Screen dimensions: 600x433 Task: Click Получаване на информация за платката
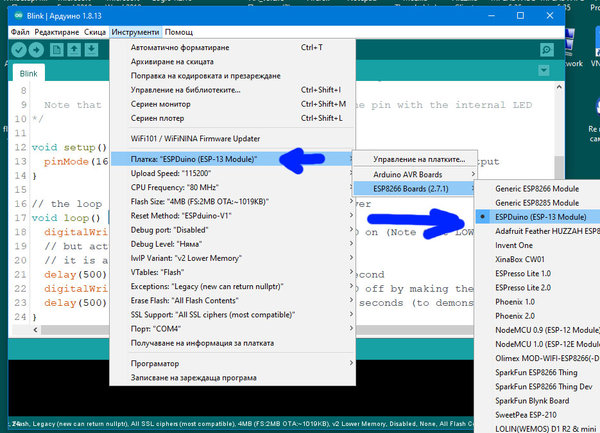[233, 343]
